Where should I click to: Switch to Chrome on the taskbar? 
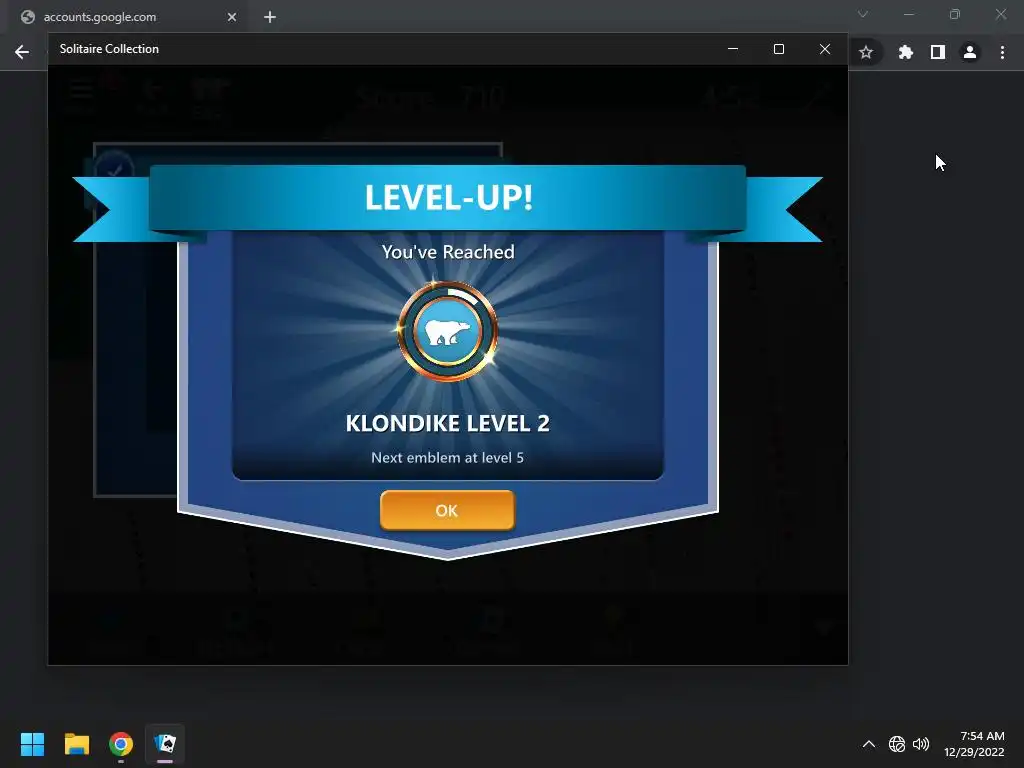point(121,744)
